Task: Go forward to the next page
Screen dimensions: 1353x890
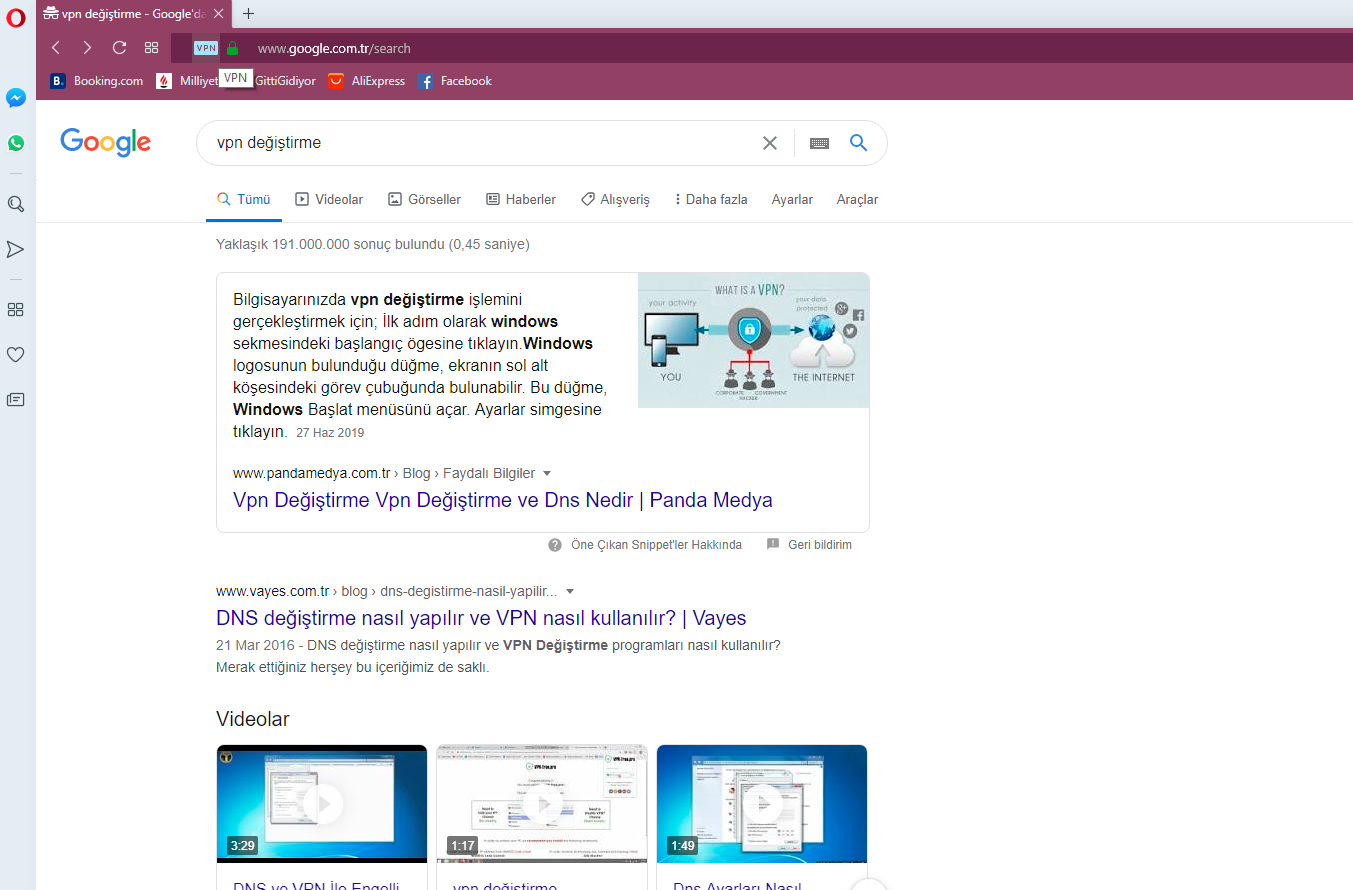Action: 87,48
